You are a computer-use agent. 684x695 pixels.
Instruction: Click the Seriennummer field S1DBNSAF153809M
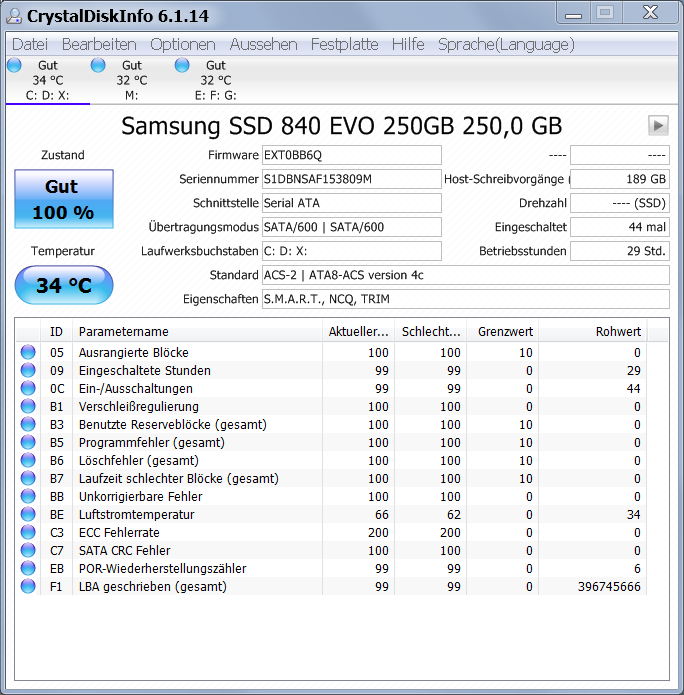point(352,179)
